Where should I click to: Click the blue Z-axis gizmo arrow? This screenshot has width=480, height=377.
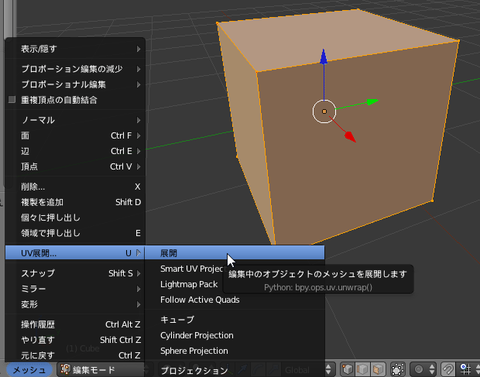pyautogui.click(x=324, y=57)
